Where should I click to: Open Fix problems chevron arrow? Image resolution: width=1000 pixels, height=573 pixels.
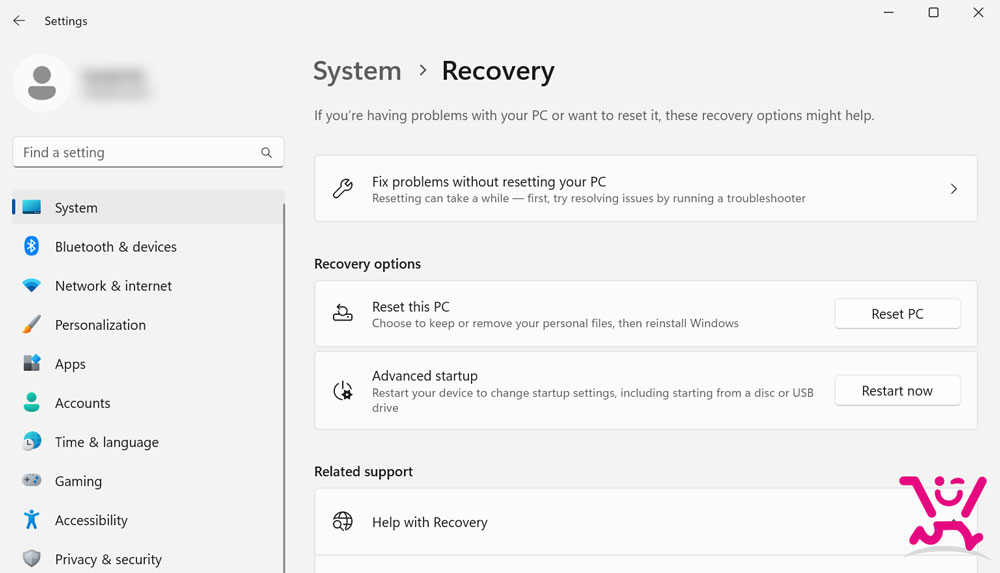pyautogui.click(x=953, y=189)
